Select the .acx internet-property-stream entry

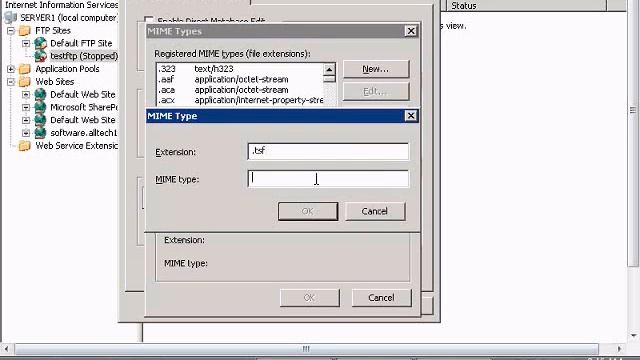240,100
